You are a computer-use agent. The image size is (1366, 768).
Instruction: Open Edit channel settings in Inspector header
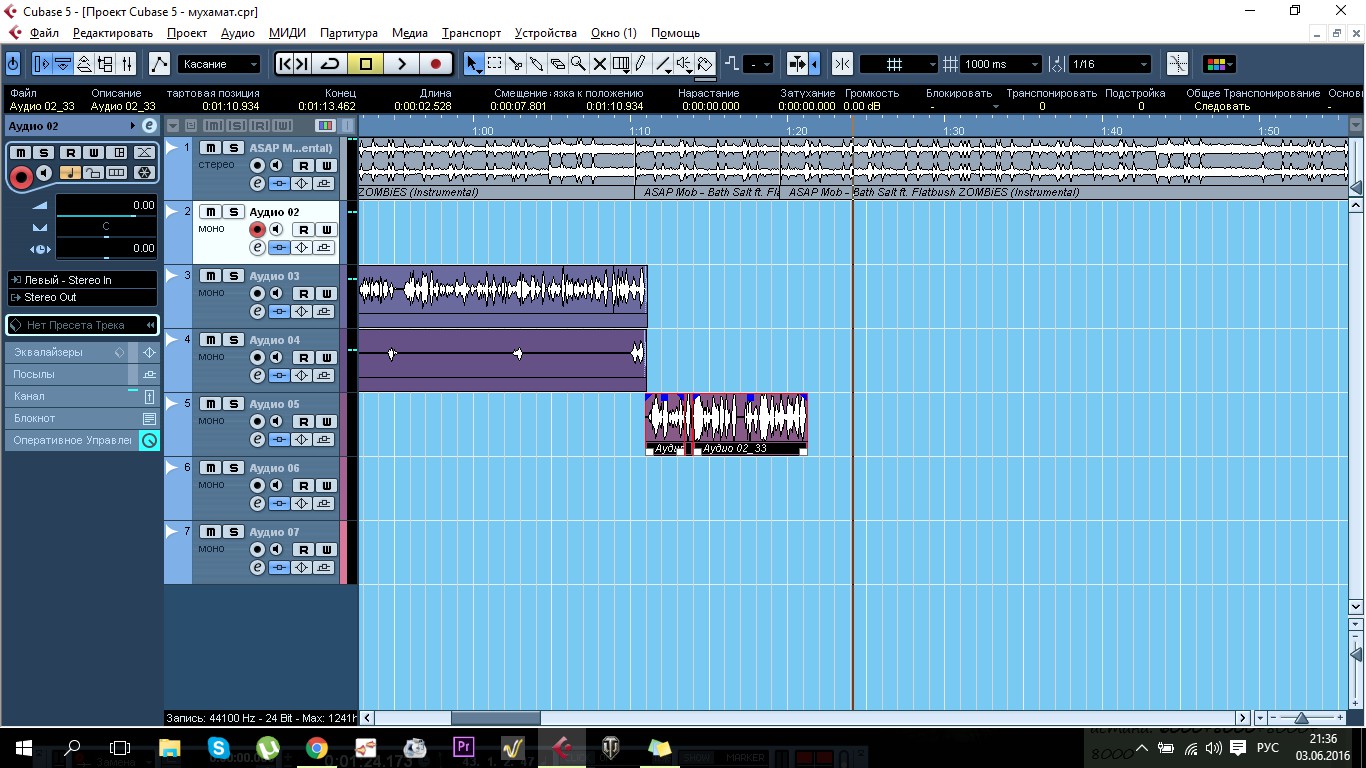click(x=149, y=126)
